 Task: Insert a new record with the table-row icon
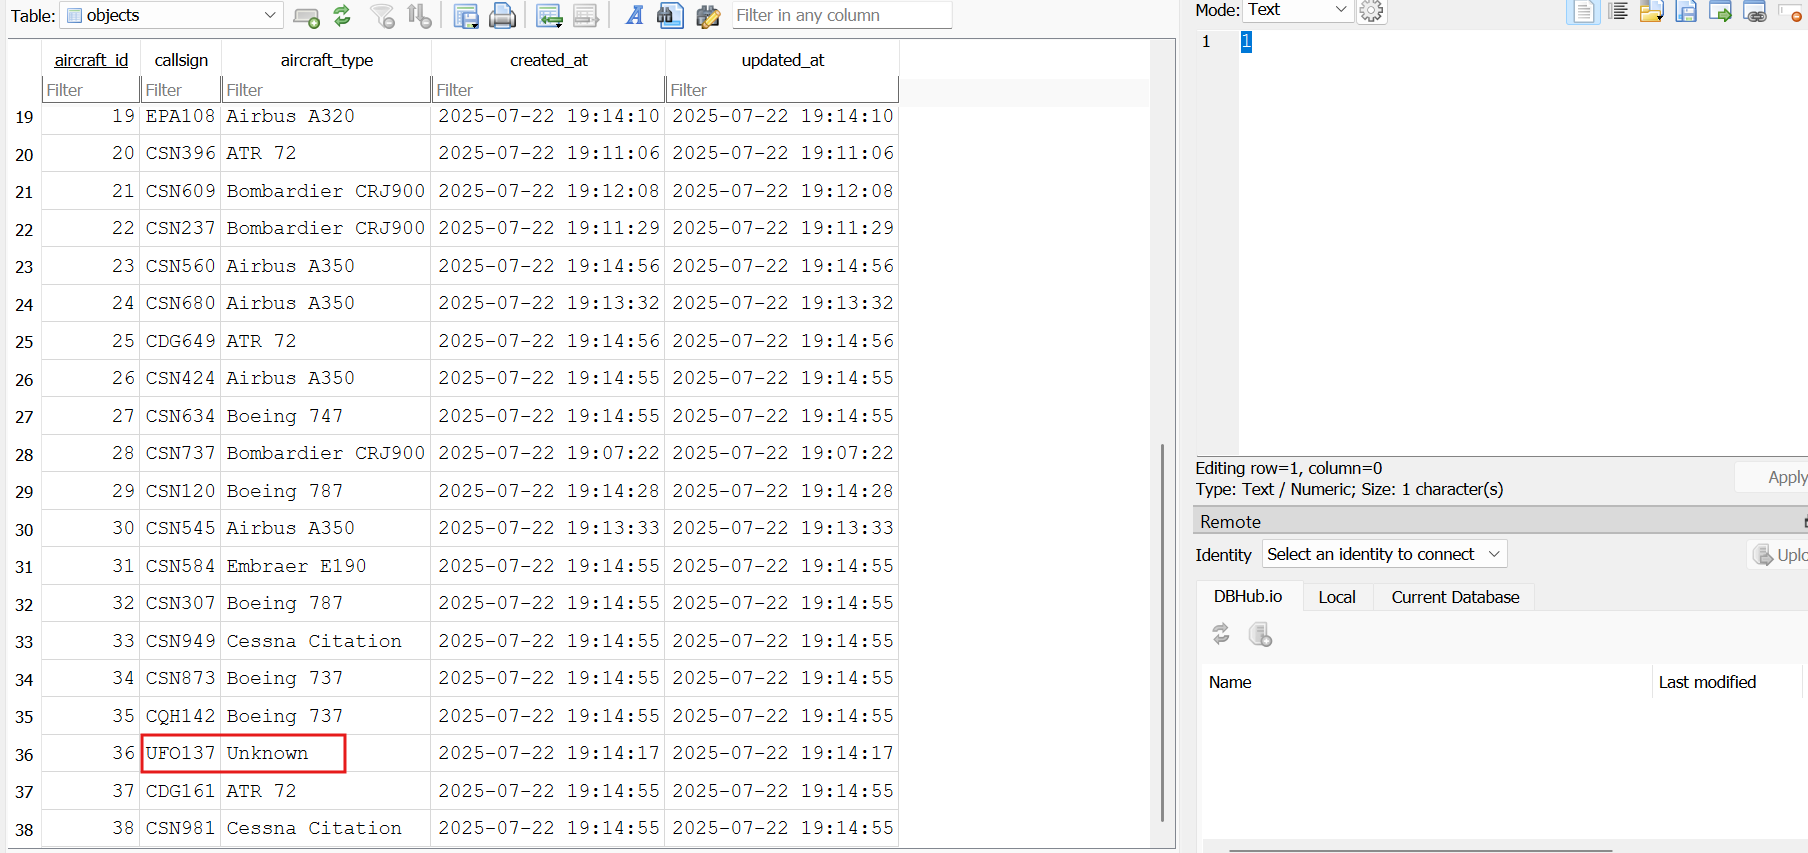[x=549, y=16]
